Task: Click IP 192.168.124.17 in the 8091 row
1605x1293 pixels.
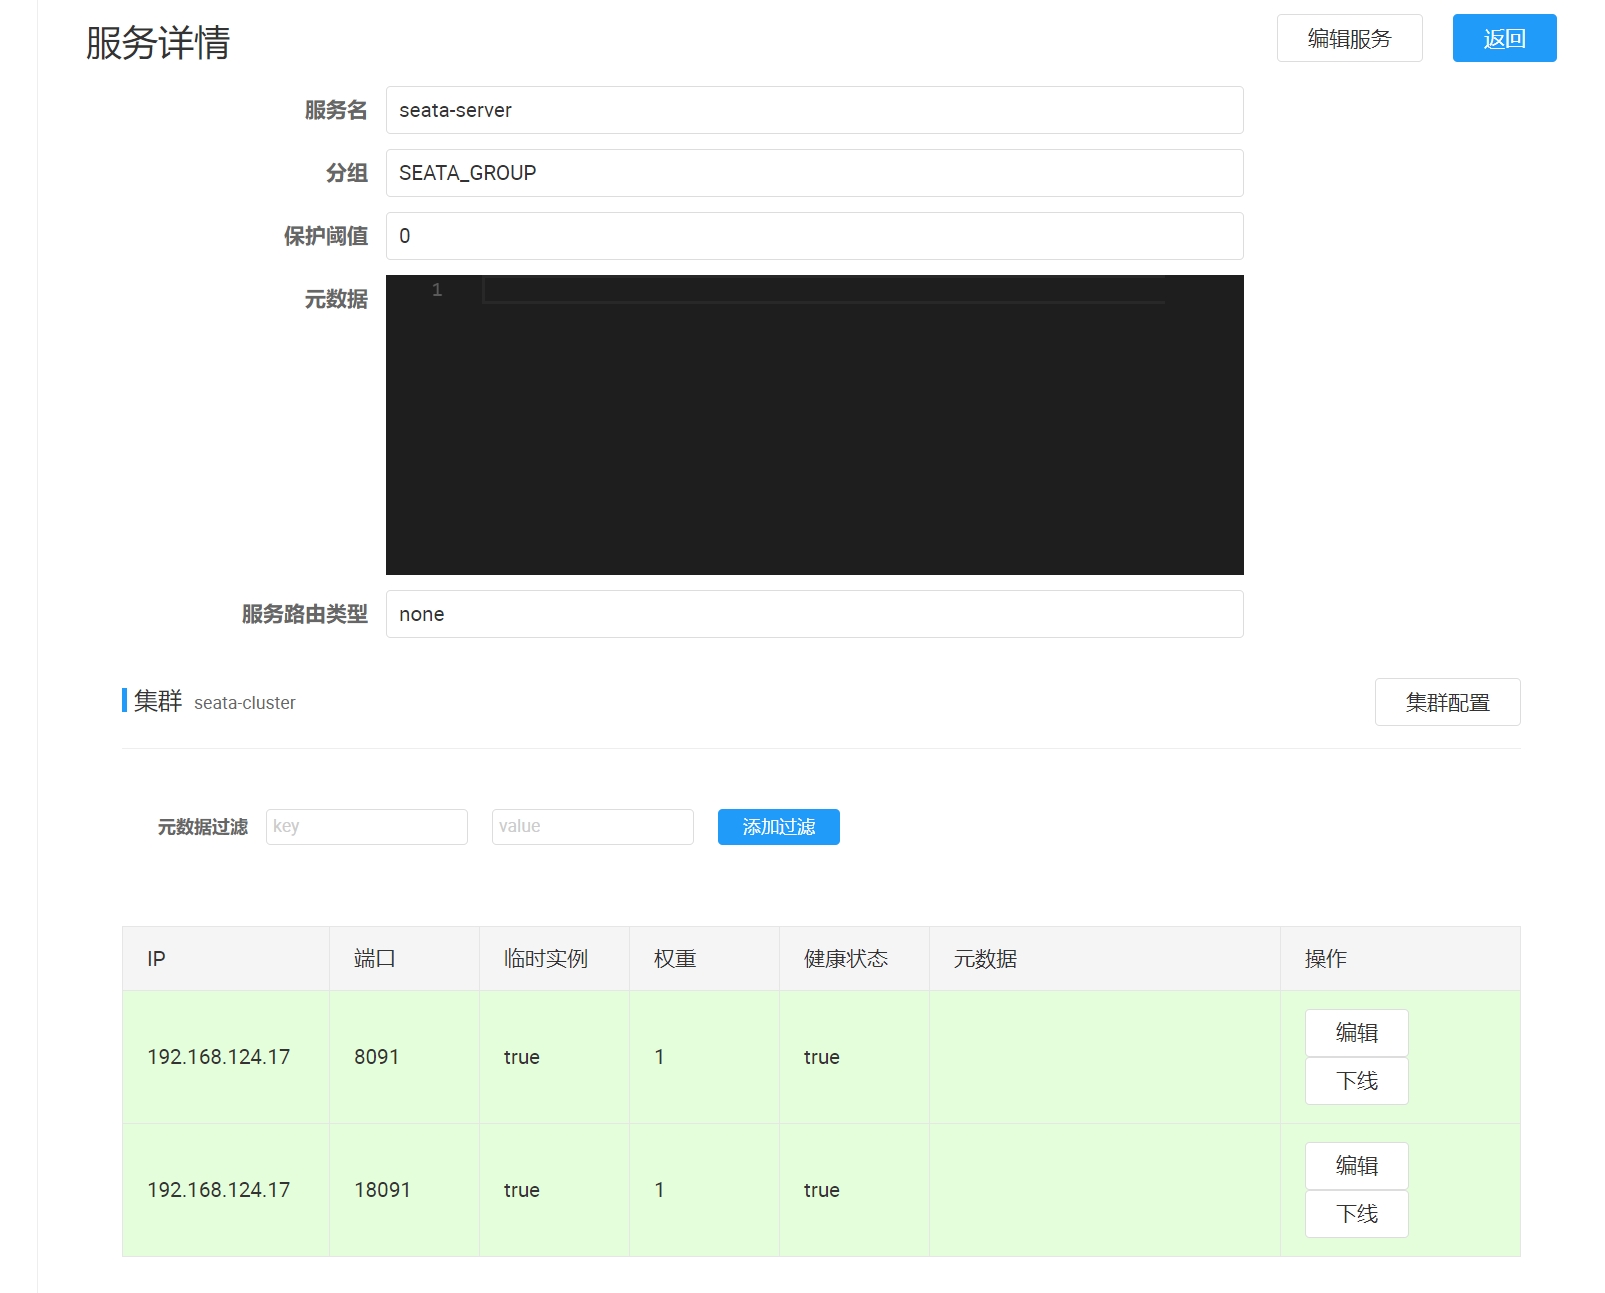Action: 219,1057
